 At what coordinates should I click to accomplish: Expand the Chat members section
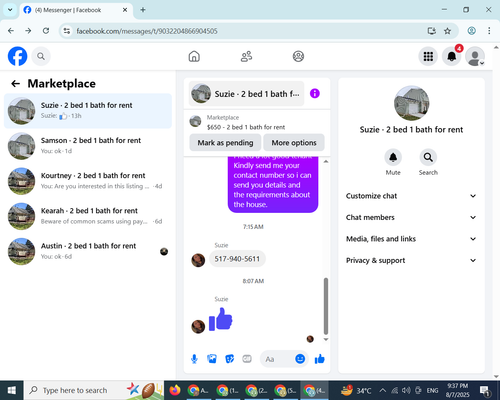point(411,217)
